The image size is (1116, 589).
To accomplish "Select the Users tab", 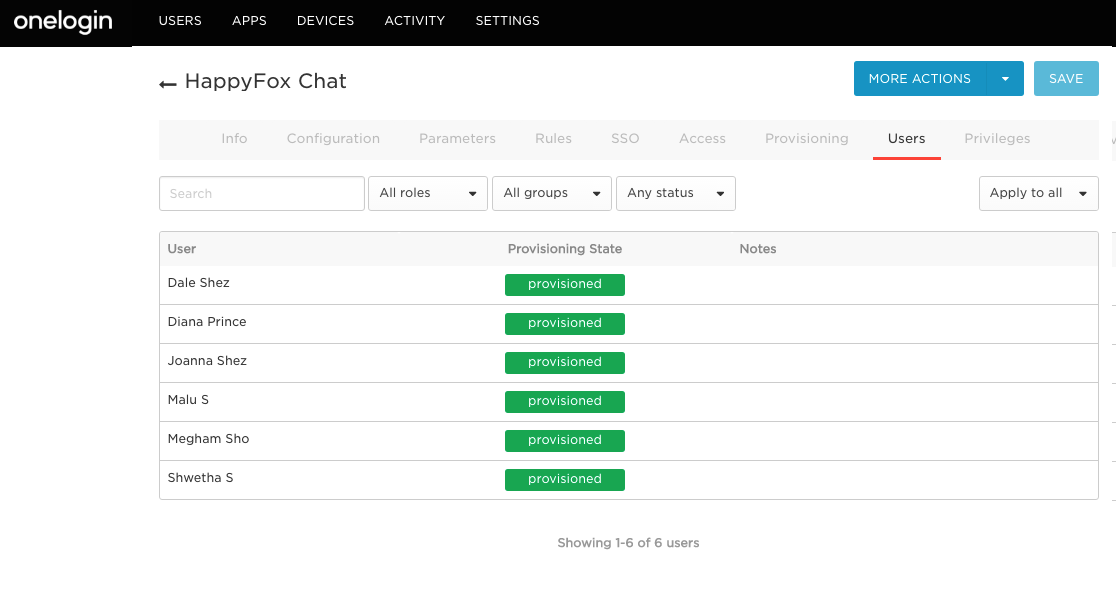I will pyautogui.click(x=907, y=139).
